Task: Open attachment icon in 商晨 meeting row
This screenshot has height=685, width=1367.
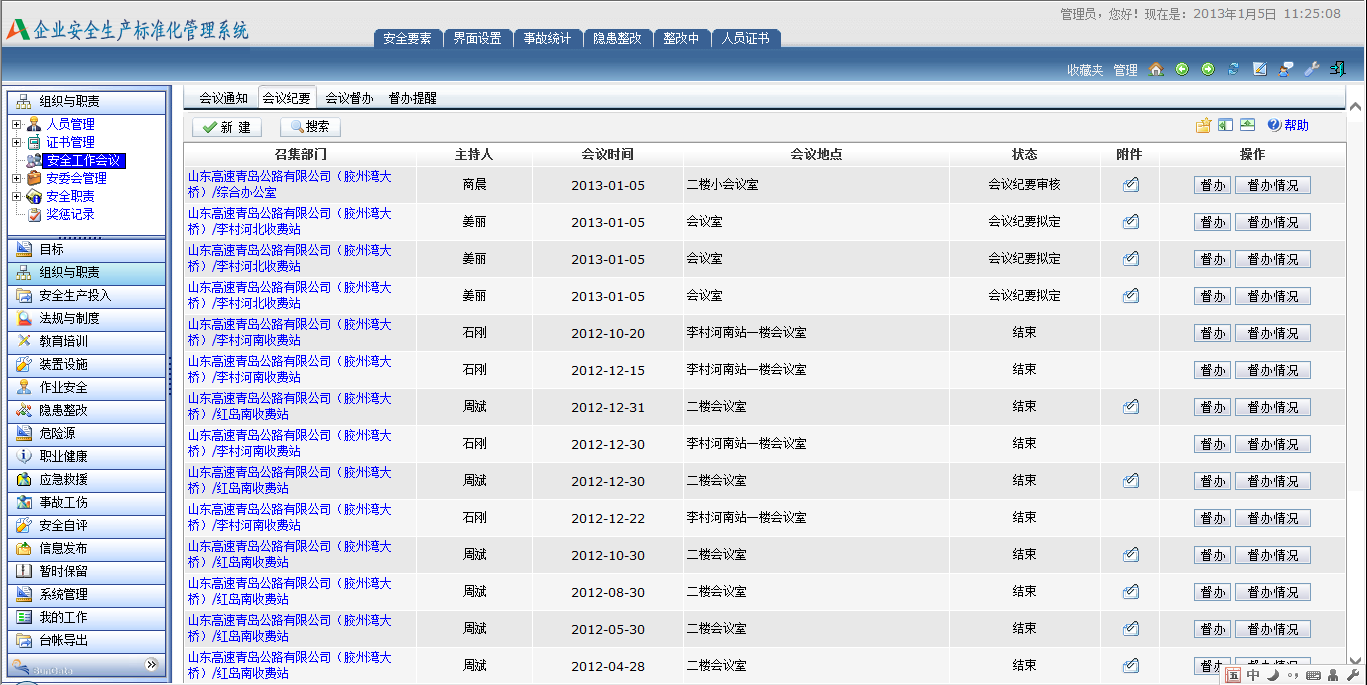Action: [x=1130, y=185]
